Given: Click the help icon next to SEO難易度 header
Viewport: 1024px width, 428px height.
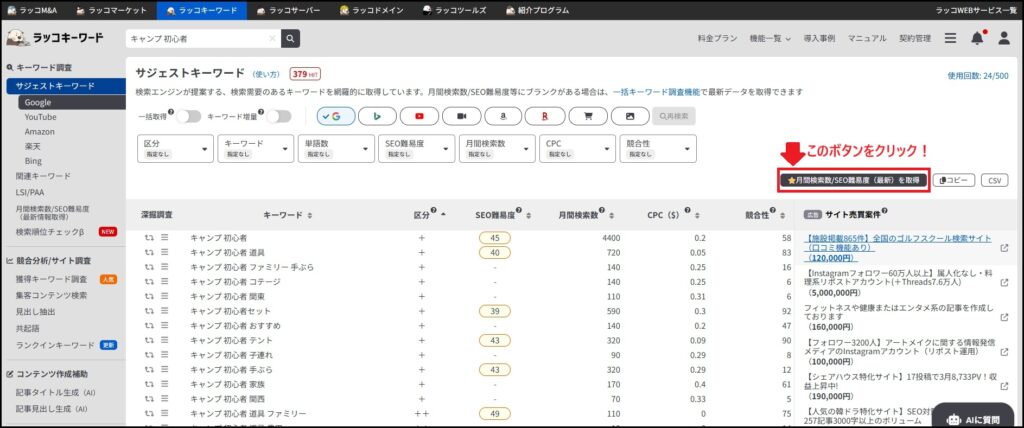Looking at the screenshot, I should click(x=520, y=211).
